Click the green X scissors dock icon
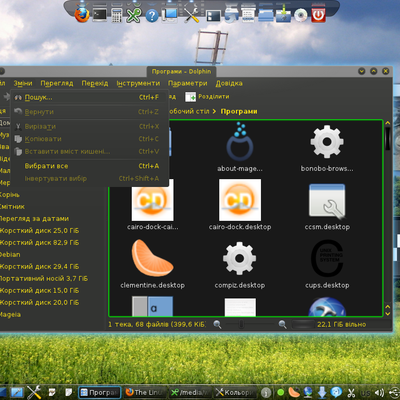 point(133,15)
